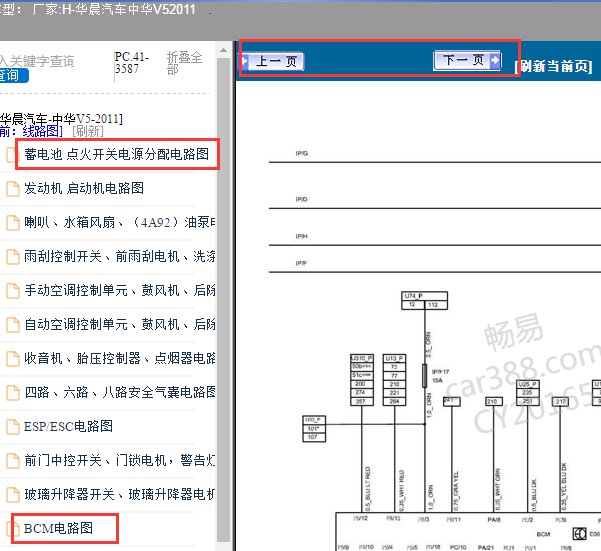Click the sidebar vertical scrollbar track
601x551 pixels.
pyautogui.click(x=223, y=299)
